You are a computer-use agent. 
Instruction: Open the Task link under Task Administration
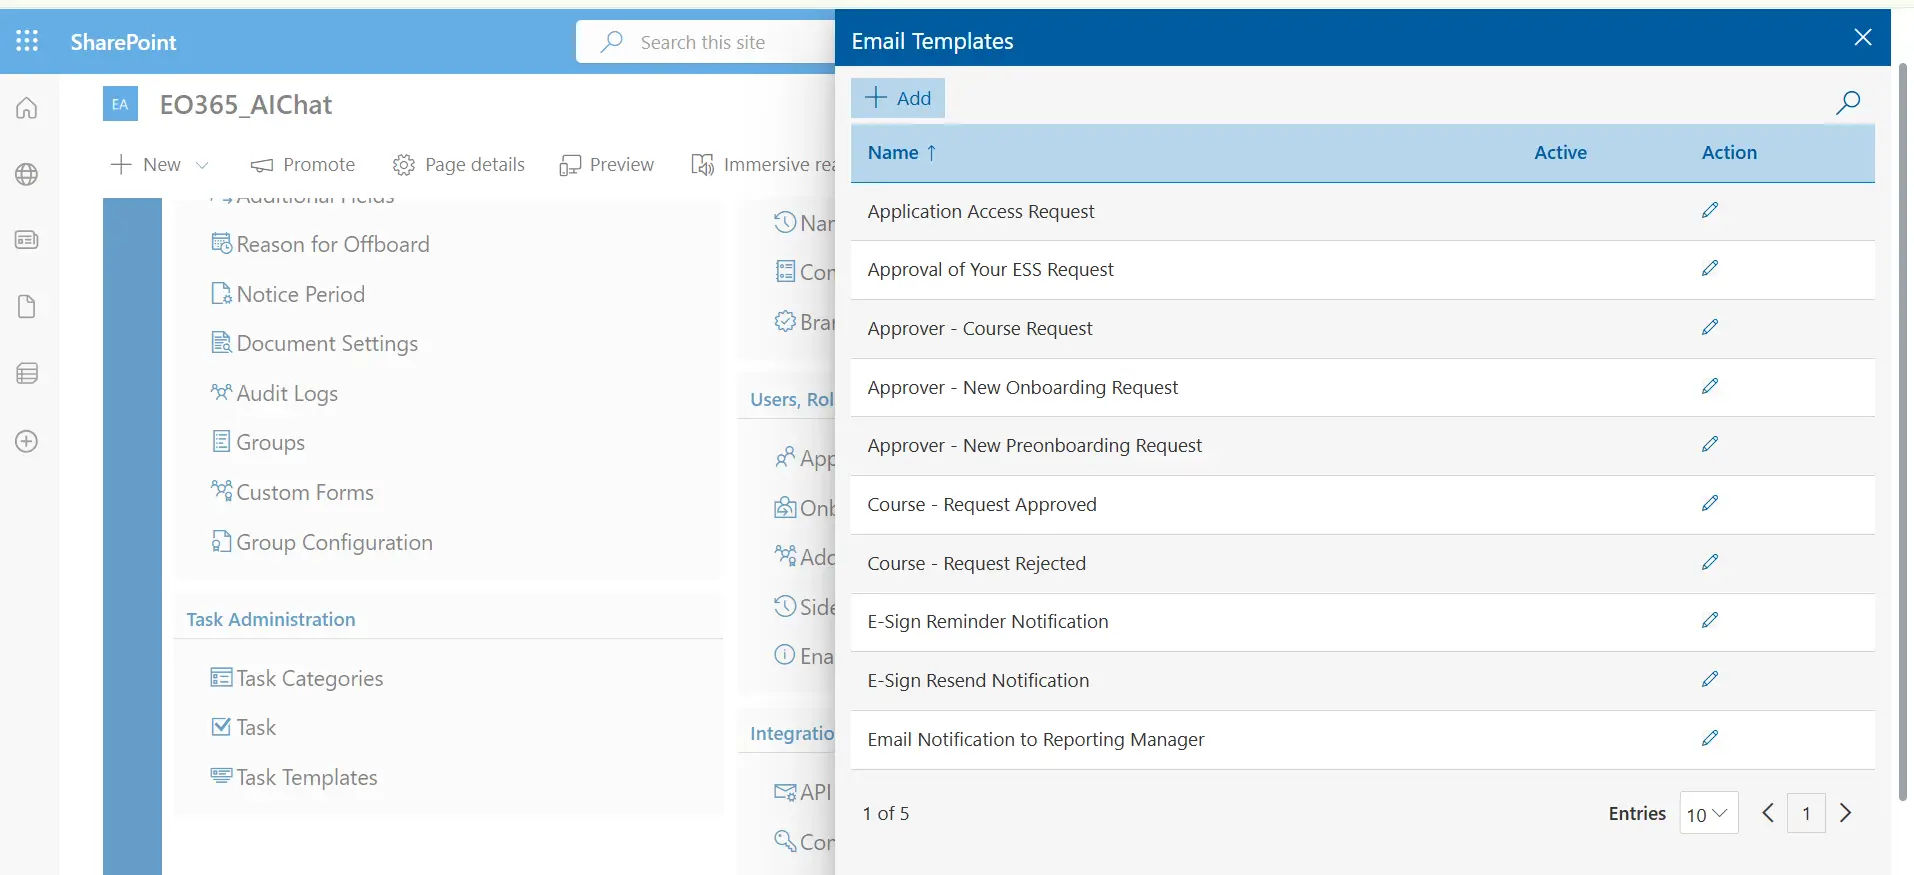click(x=244, y=727)
